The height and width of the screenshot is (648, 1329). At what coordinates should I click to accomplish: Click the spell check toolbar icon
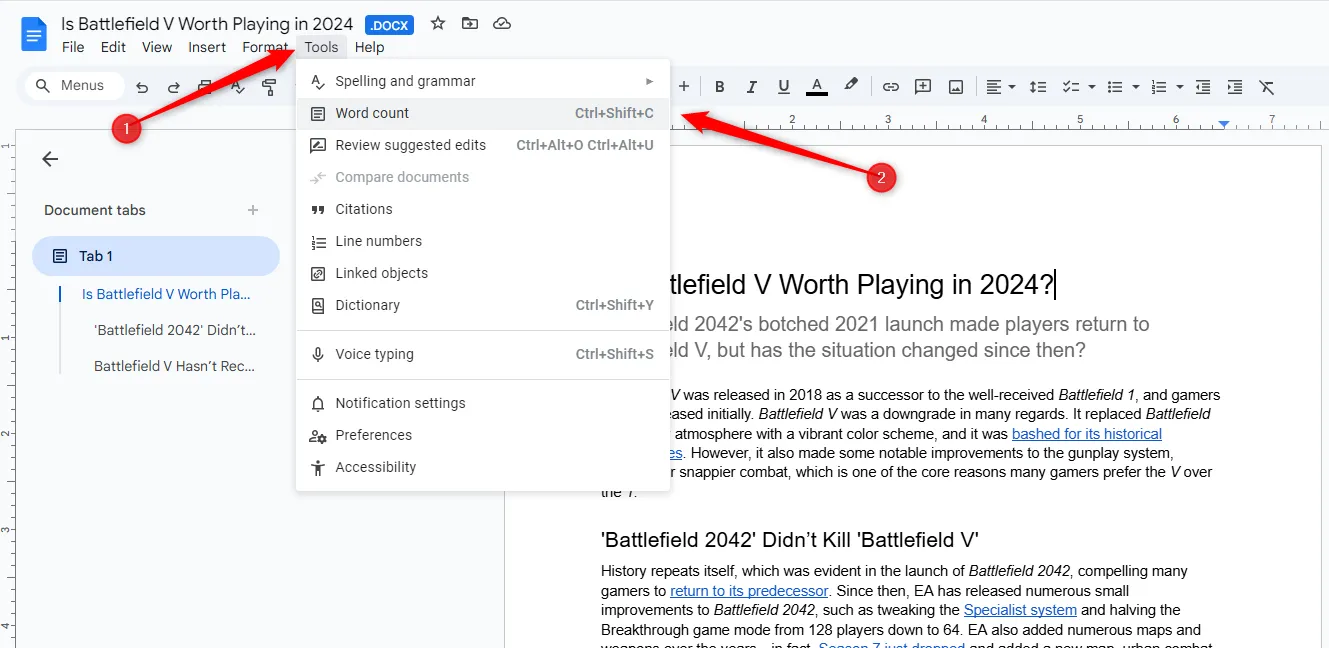(x=238, y=87)
